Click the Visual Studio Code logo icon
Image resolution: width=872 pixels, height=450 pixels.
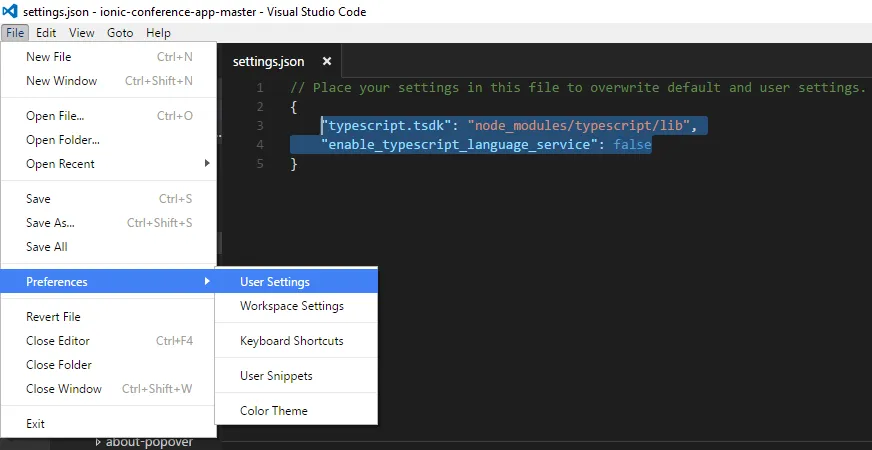click(10, 11)
